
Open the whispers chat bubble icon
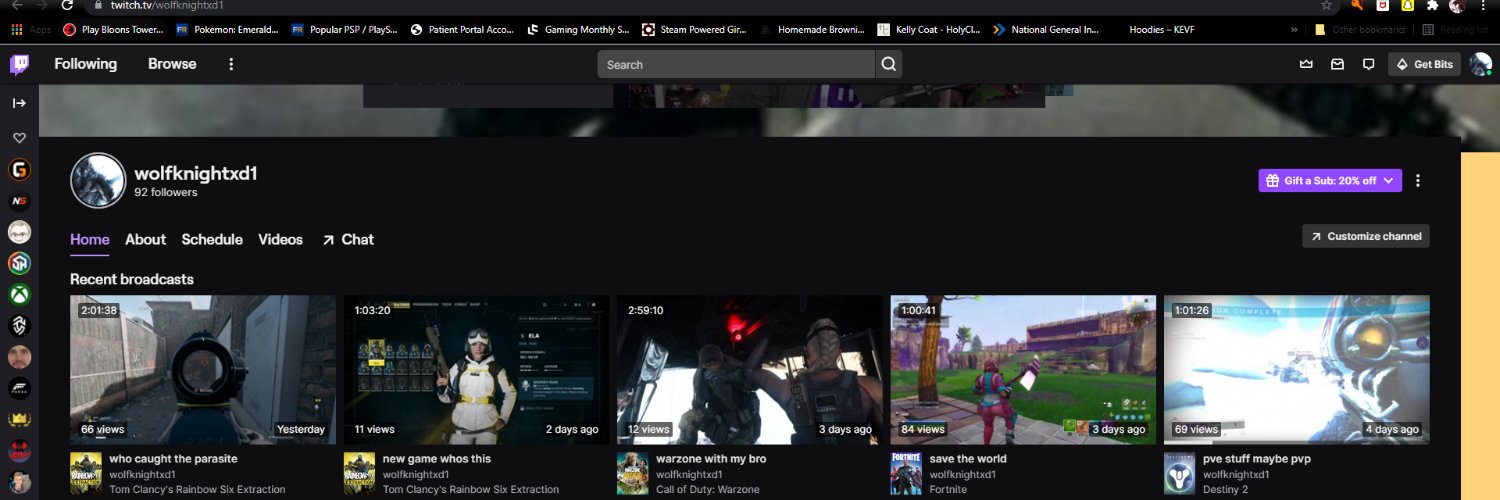pyautogui.click(x=1368, y=64)
